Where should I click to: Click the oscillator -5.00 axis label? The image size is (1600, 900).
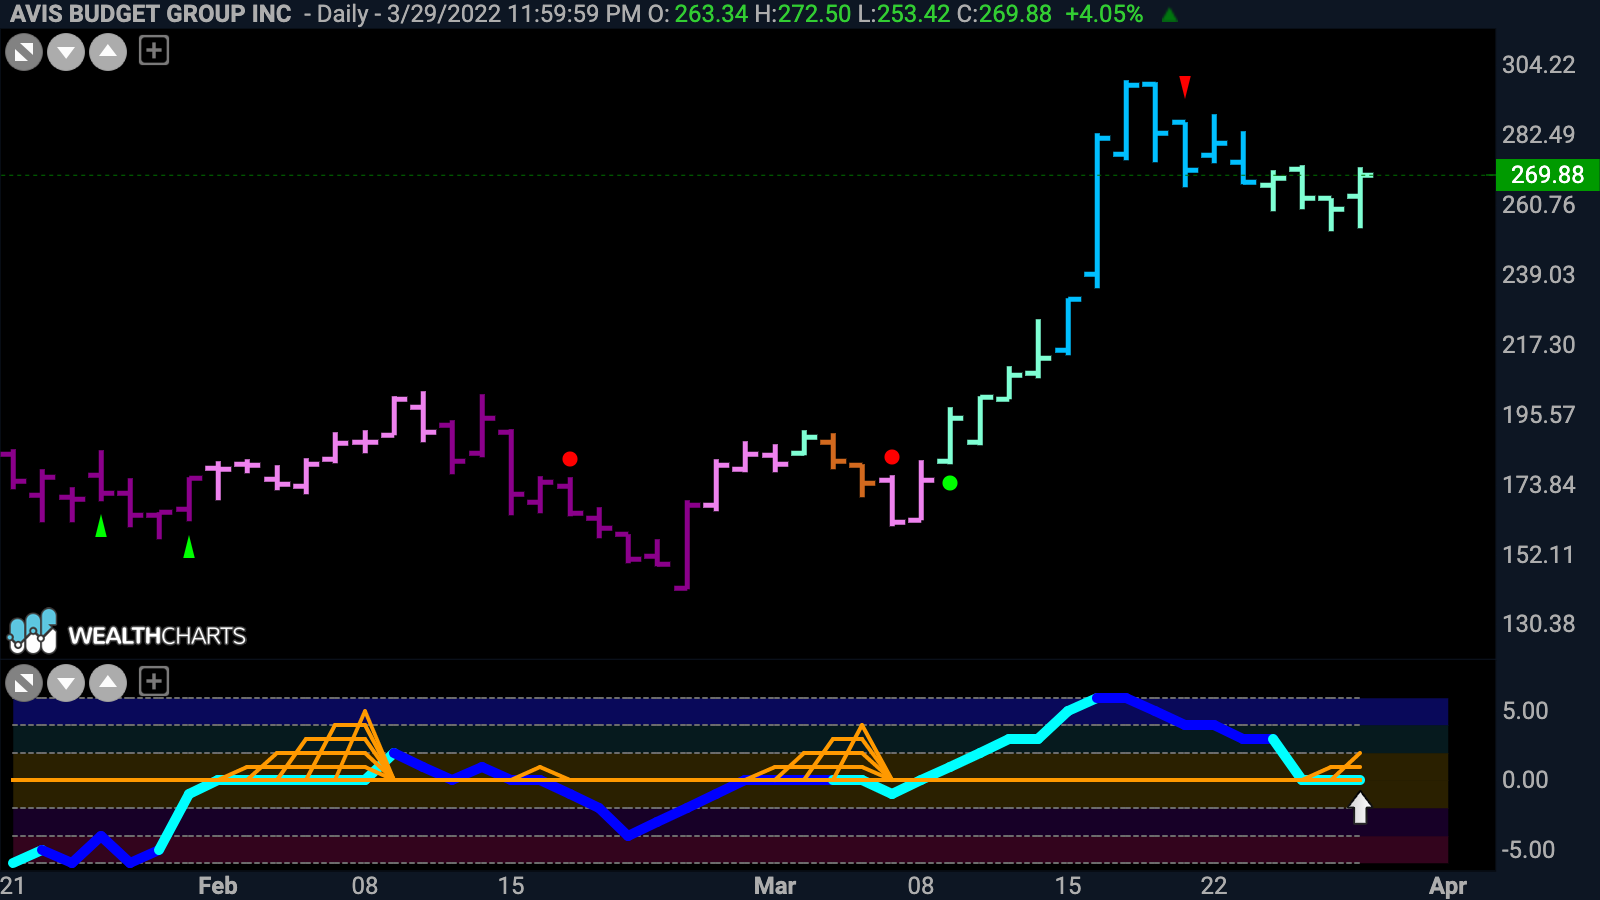pyautogui.click(x=1528, y=850)
